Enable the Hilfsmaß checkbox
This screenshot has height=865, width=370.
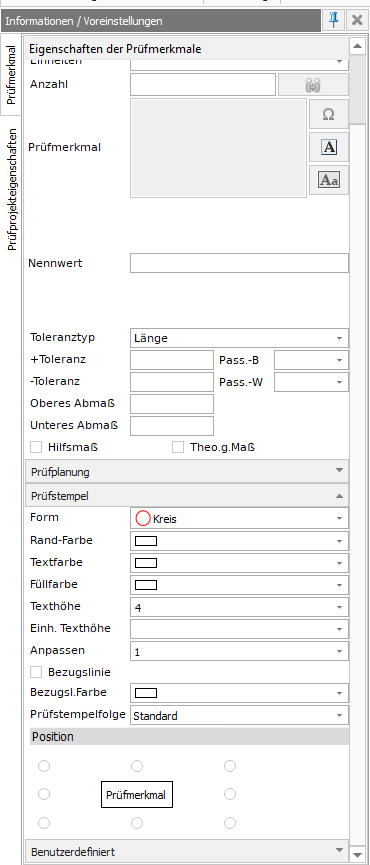pyautogui.click(x=36, y=447)
